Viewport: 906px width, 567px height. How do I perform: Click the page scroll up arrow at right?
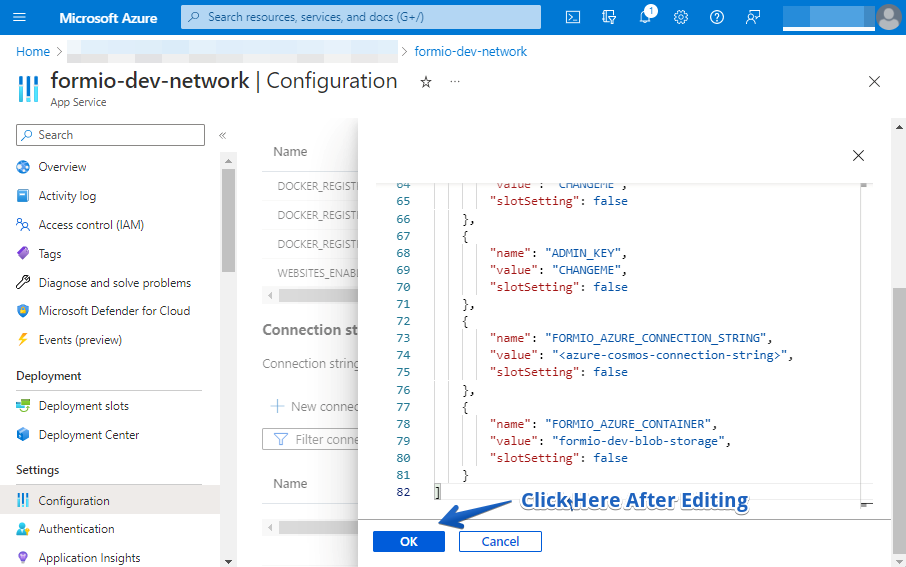pyautogui.click(x=899, y=127)
